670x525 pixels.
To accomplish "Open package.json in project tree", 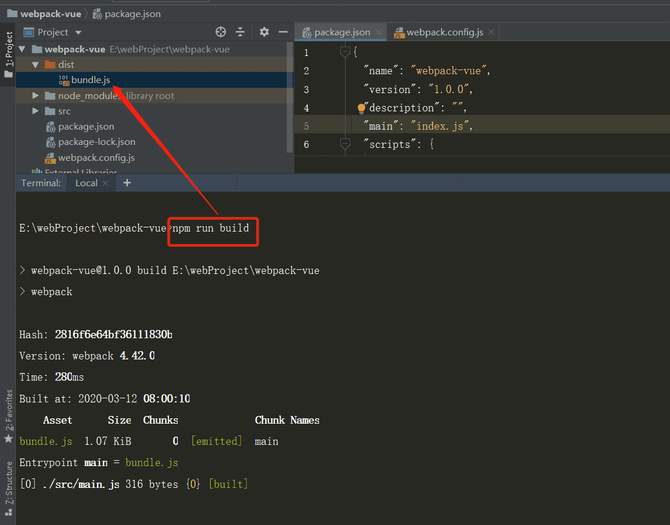I will pyautogui.click(x=86, y=126).
